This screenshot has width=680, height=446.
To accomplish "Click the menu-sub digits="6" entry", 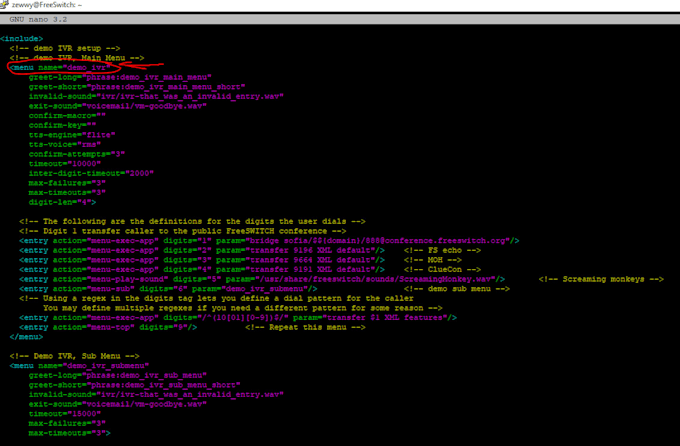I will 168,289.
